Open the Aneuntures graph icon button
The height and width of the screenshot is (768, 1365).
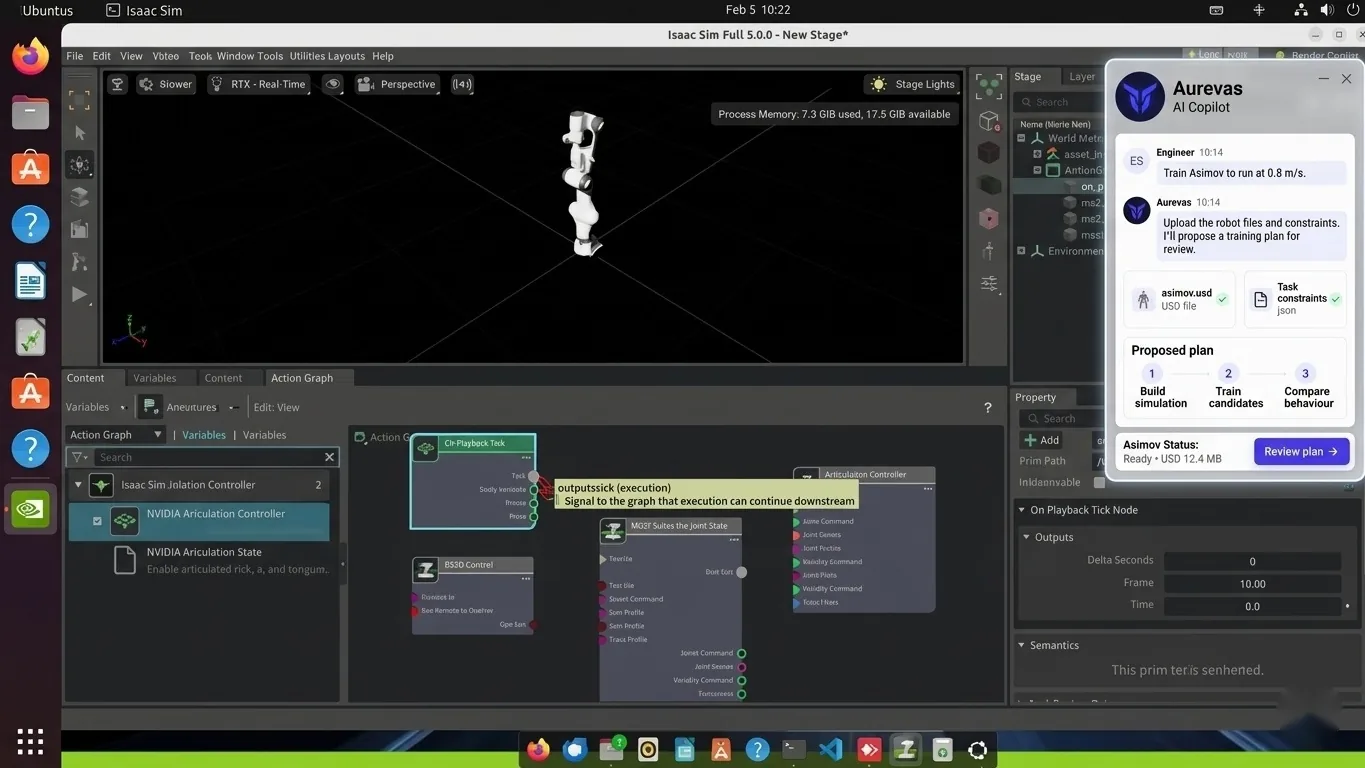(x=151, y=407)
